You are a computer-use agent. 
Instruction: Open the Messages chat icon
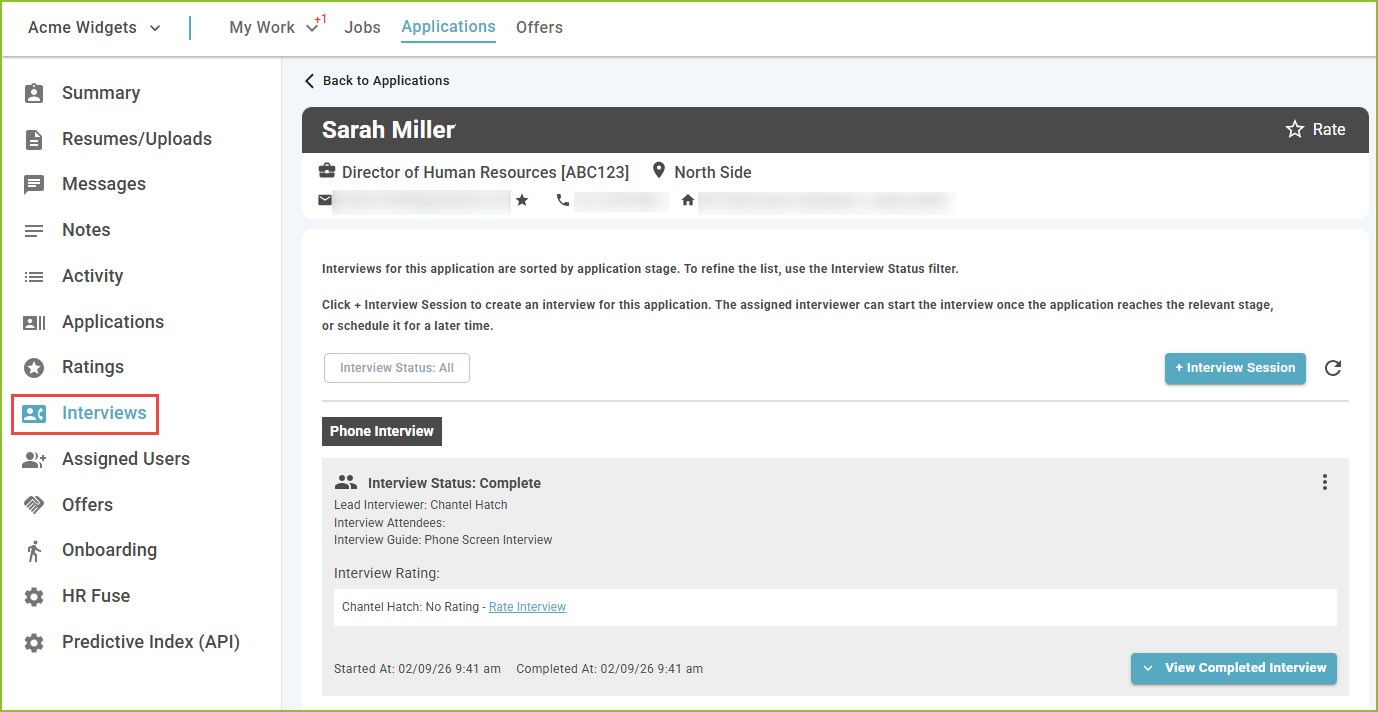34,184
